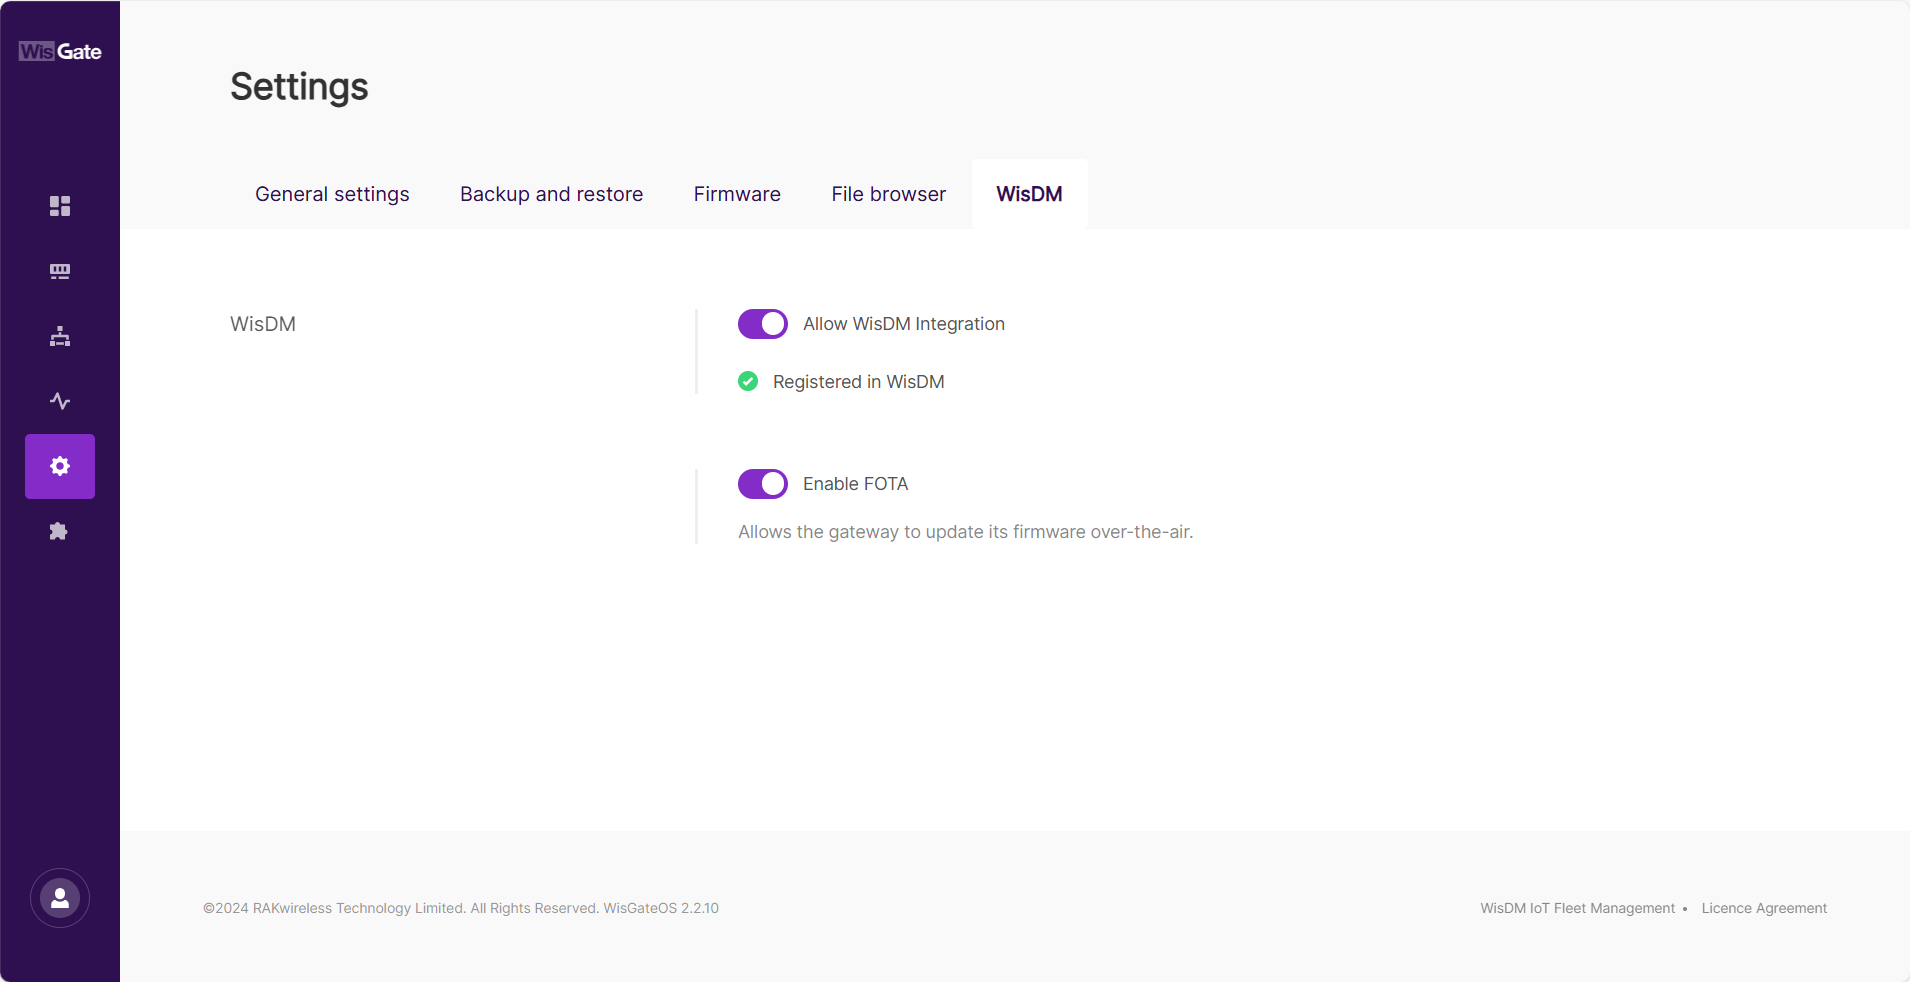The image size is (1910, 982).
Task: Open the user account avatar icon
Action: point(60,898)
